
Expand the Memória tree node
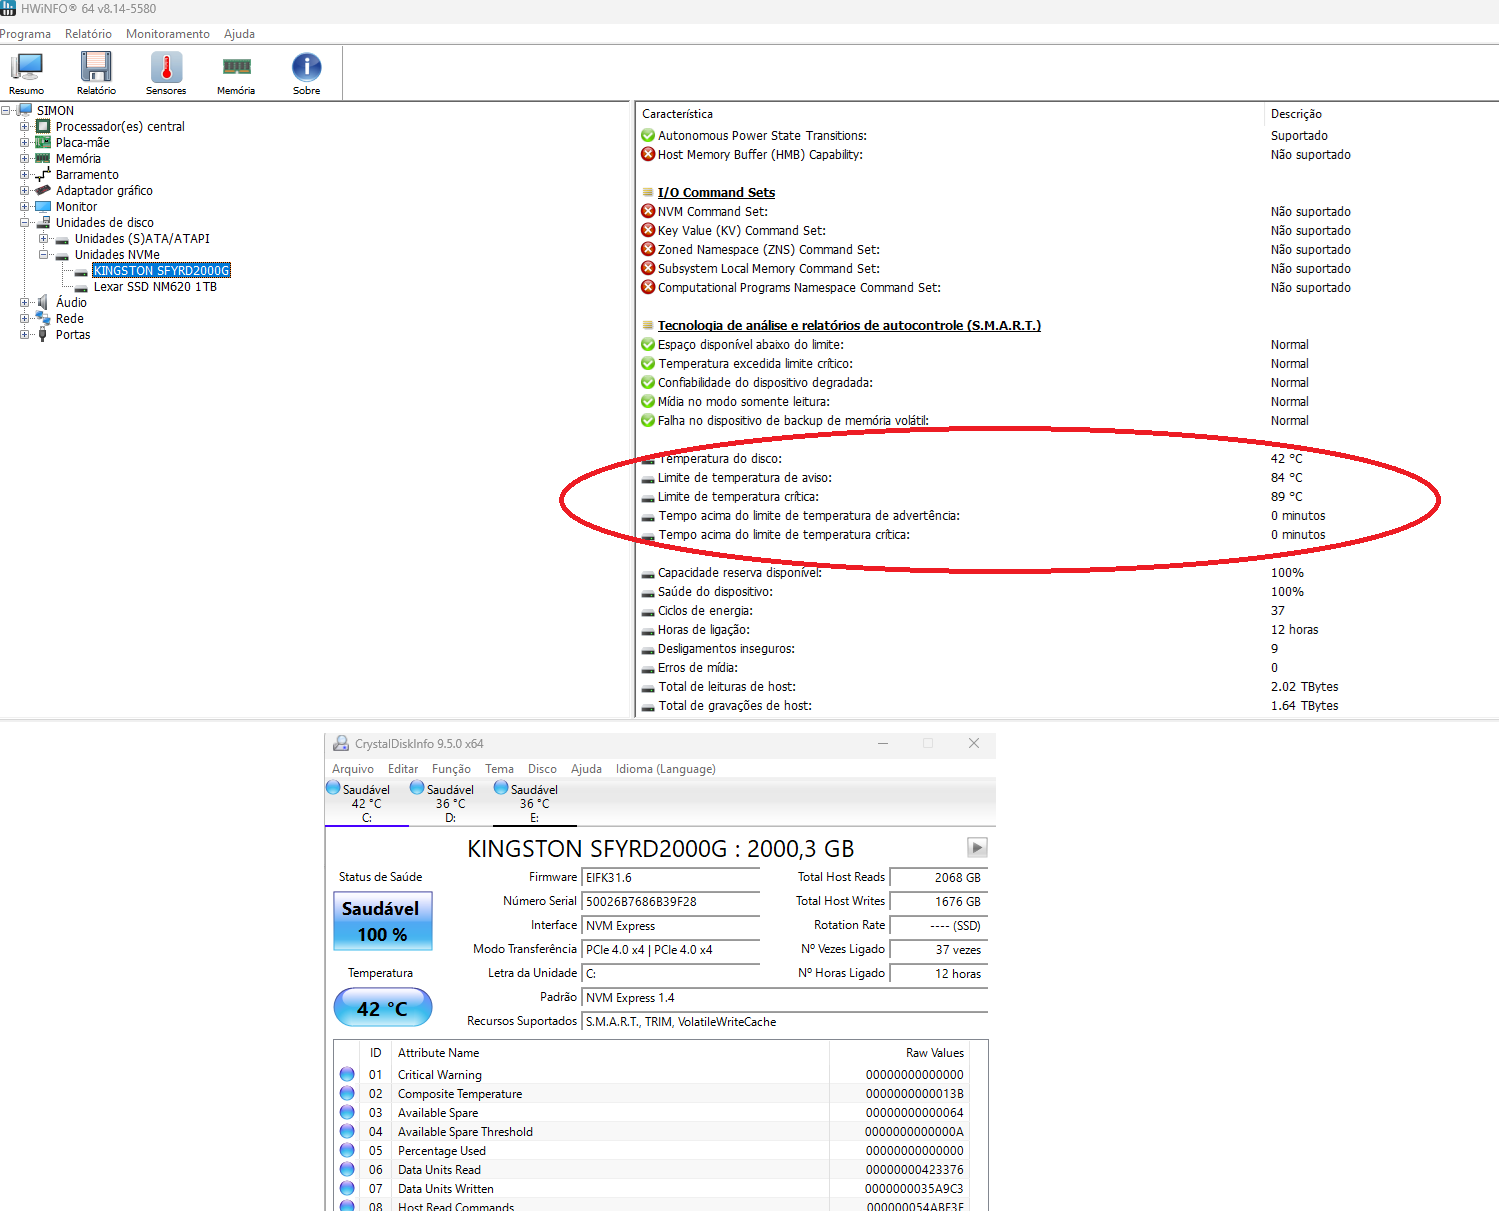pyautogui.click(x=25, y=159)
